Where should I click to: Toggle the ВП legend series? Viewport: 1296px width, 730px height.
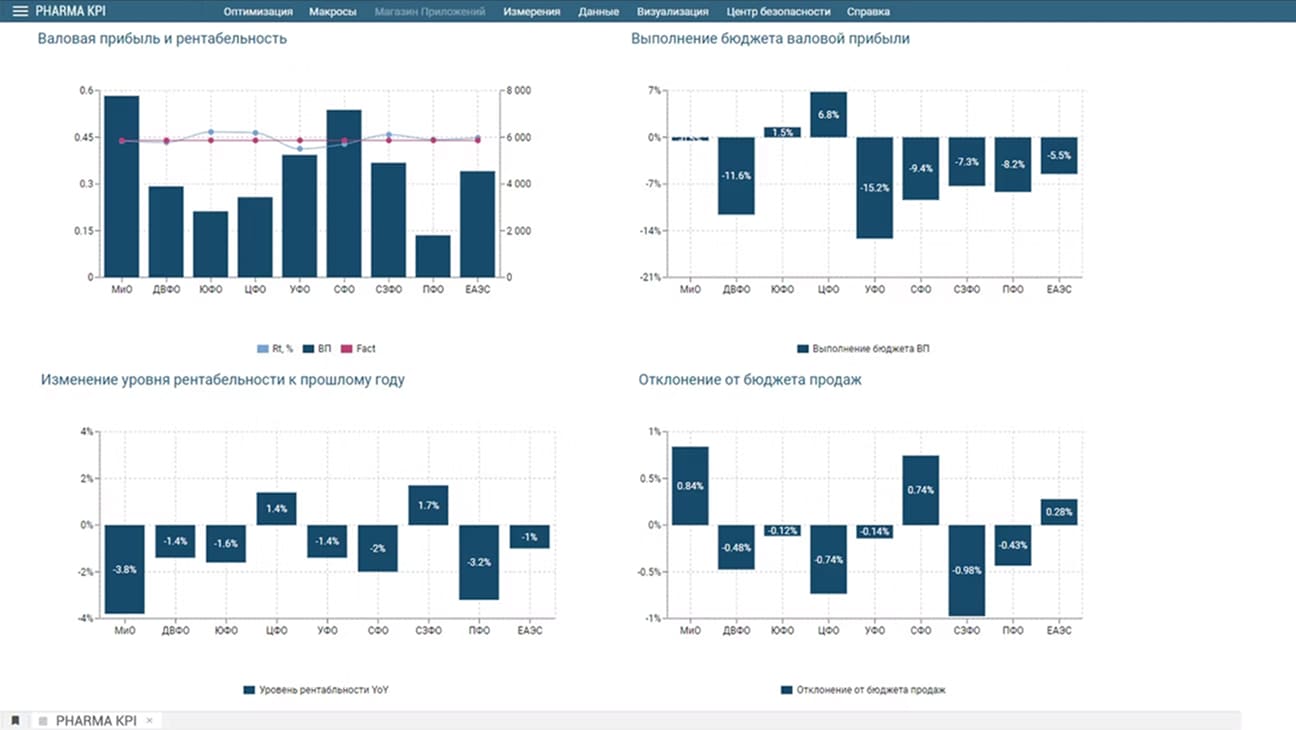[x=318, y=349]
